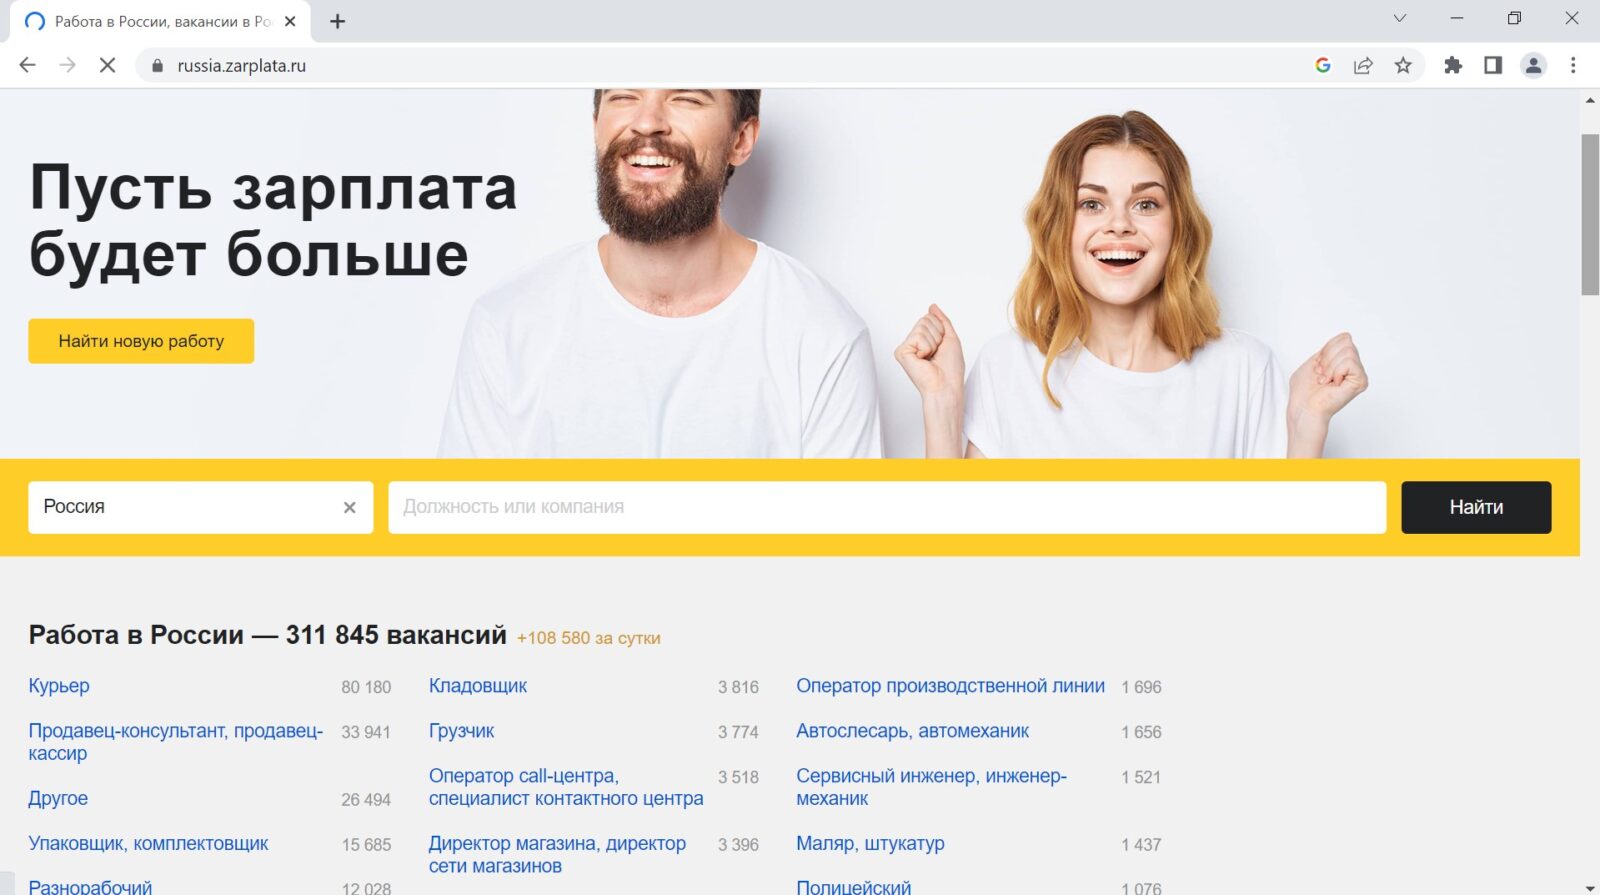The height and width of the screenshot is (895, 1600).
Task: Click the Россия region input
Action: [200, 507]
